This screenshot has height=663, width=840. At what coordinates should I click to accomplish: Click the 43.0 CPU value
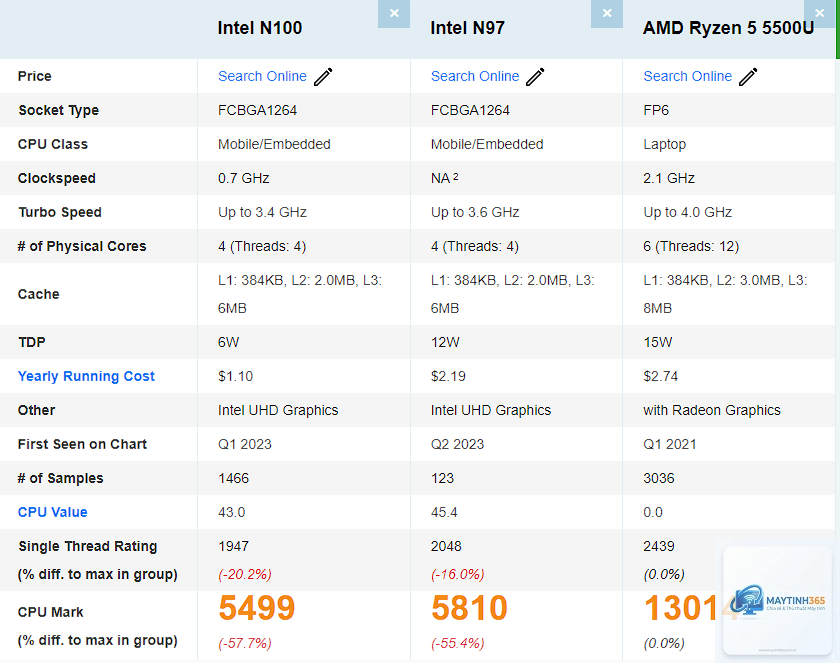pyautogui.click(x=231, y=513)
